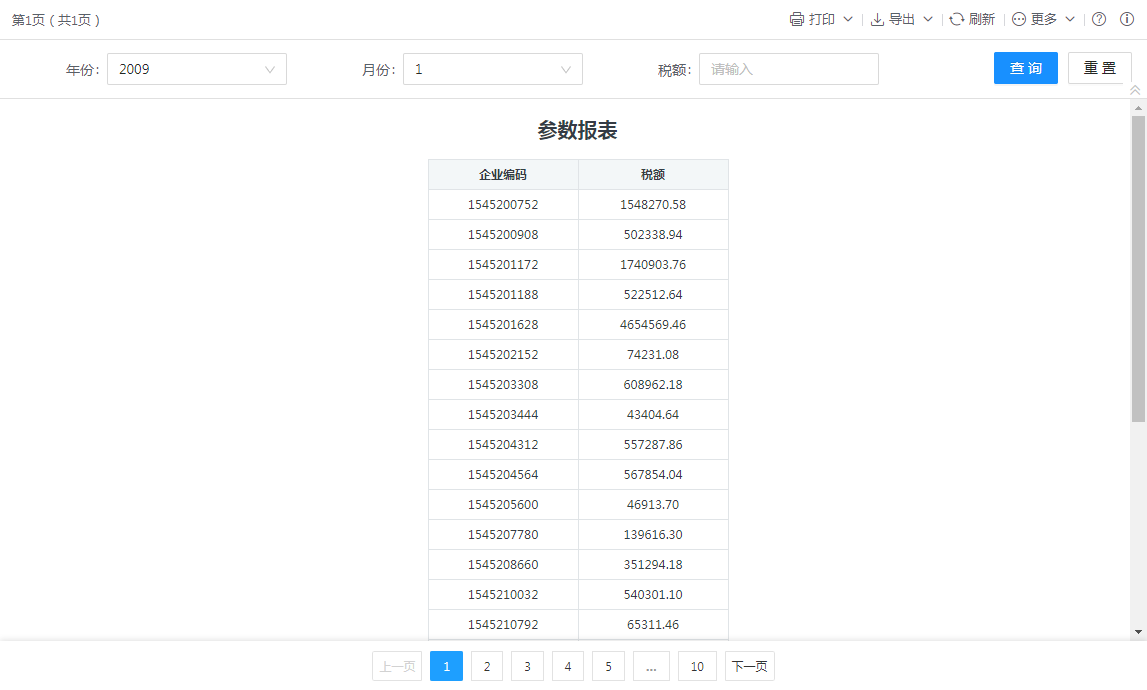Click the printer (打印) icon
The image size is (1147, 690).
797,19
